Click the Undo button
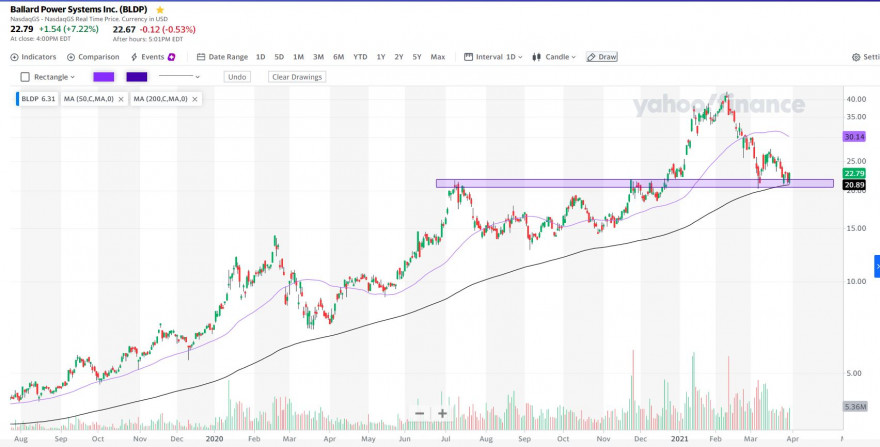880x447 pixels. (x=237, y=77)
